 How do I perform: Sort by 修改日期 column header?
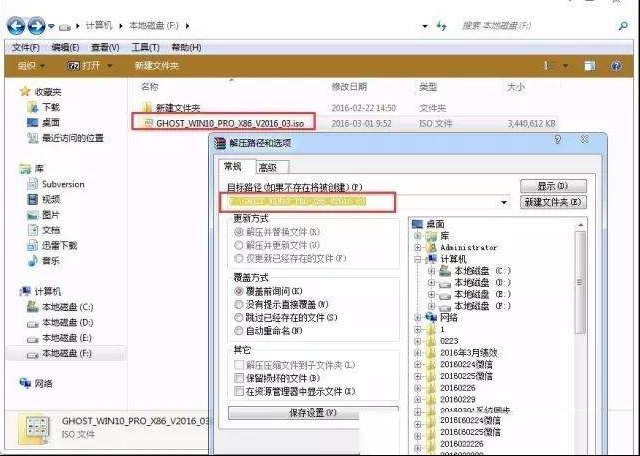tap(349, 87)
